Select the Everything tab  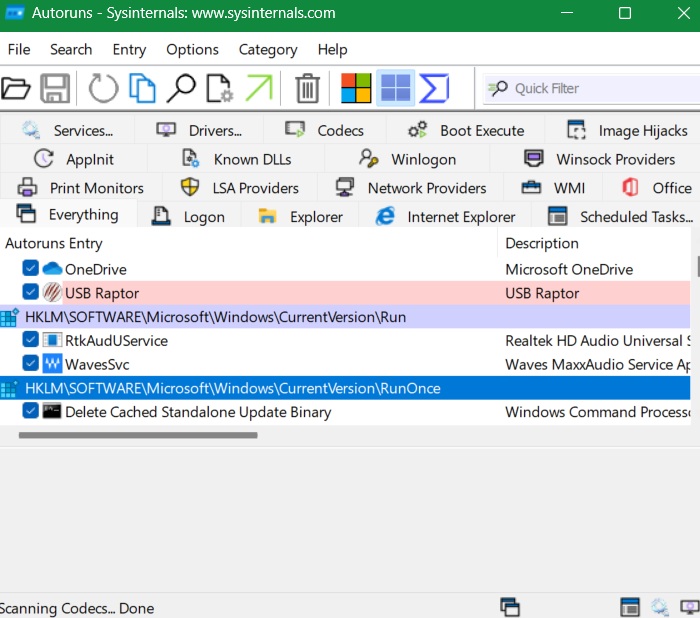(x=68, y=214)
